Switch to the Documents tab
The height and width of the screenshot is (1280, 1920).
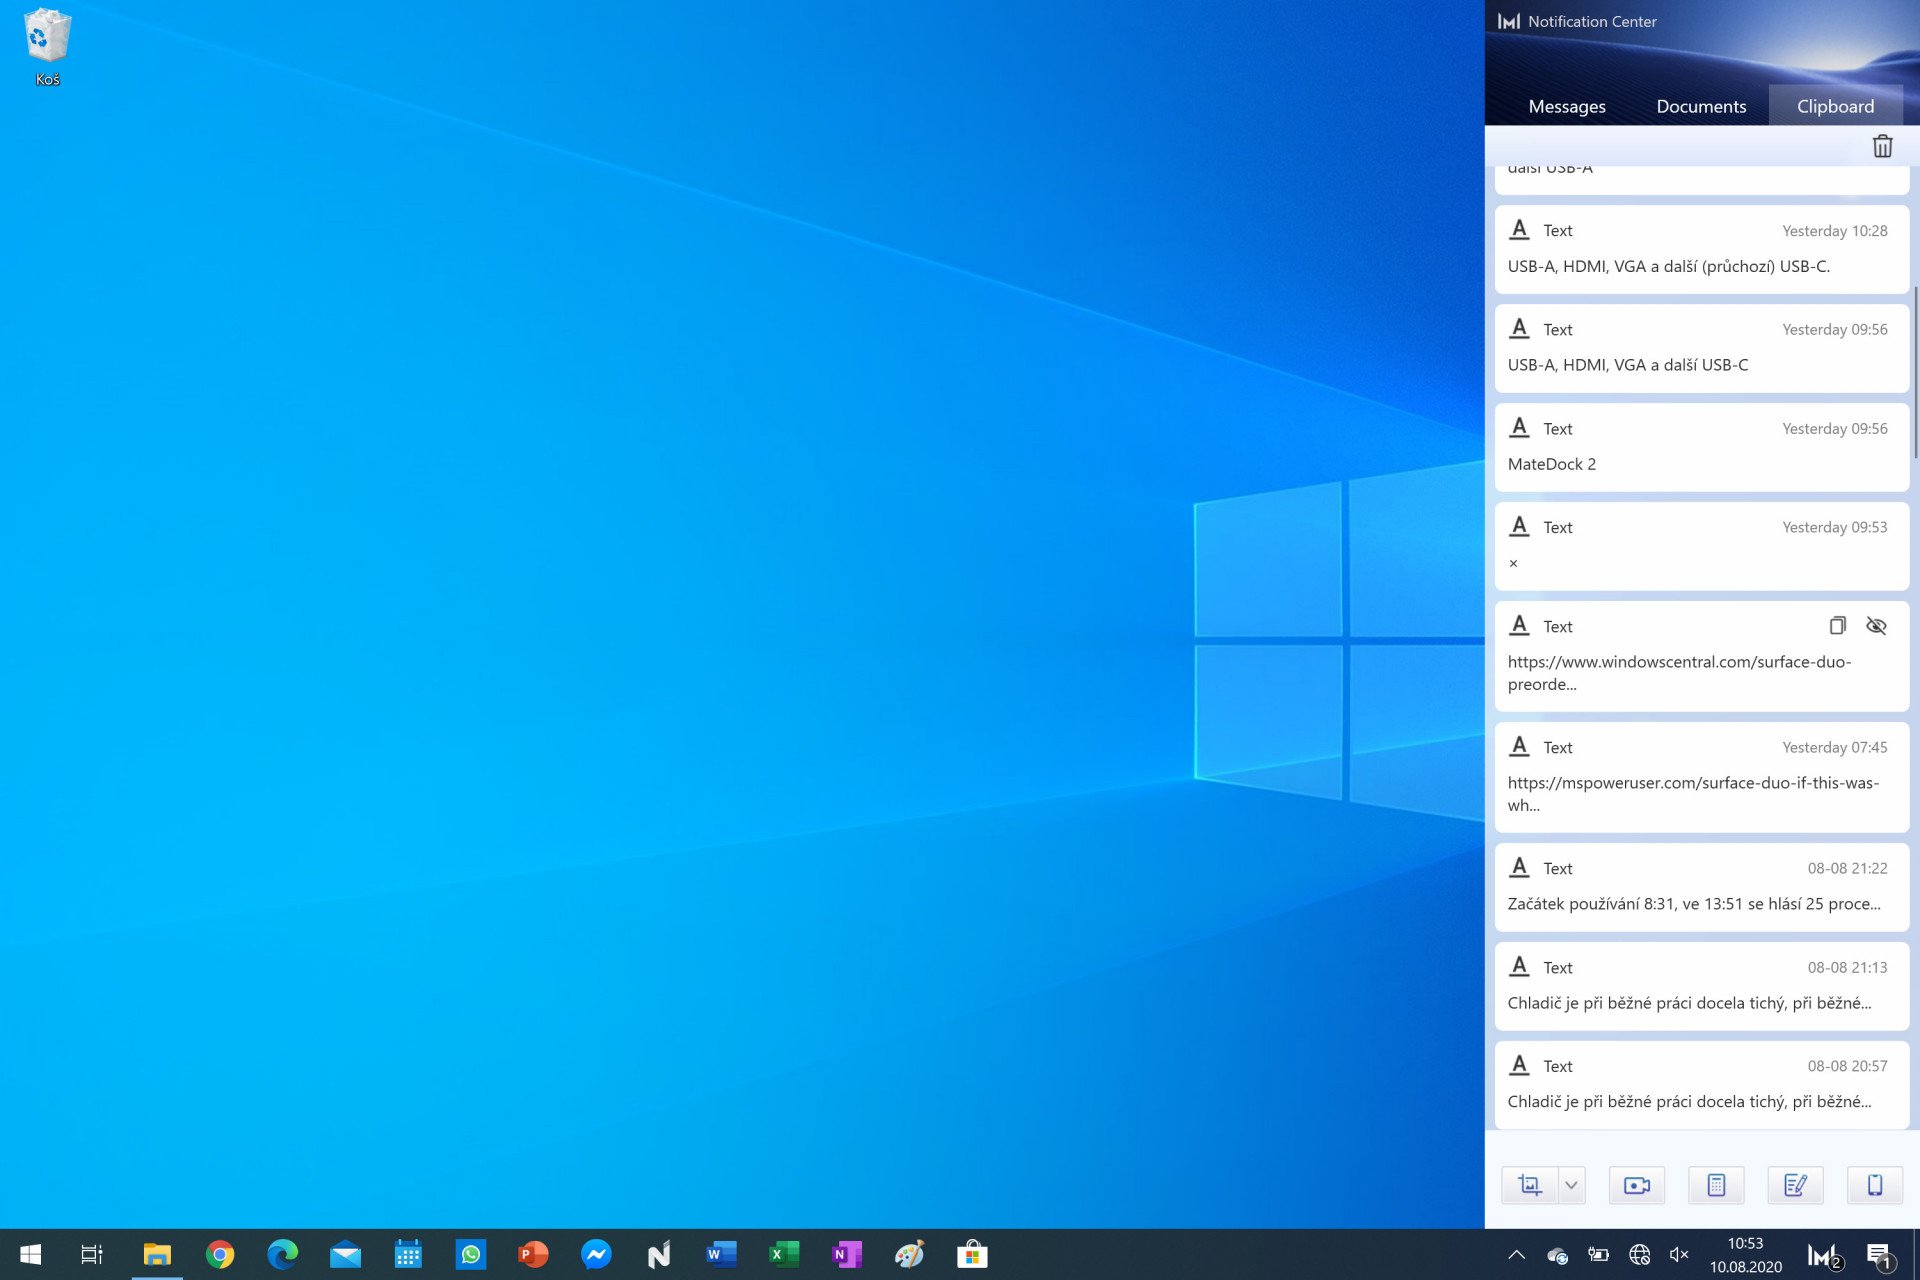(x=1701, y=106)
